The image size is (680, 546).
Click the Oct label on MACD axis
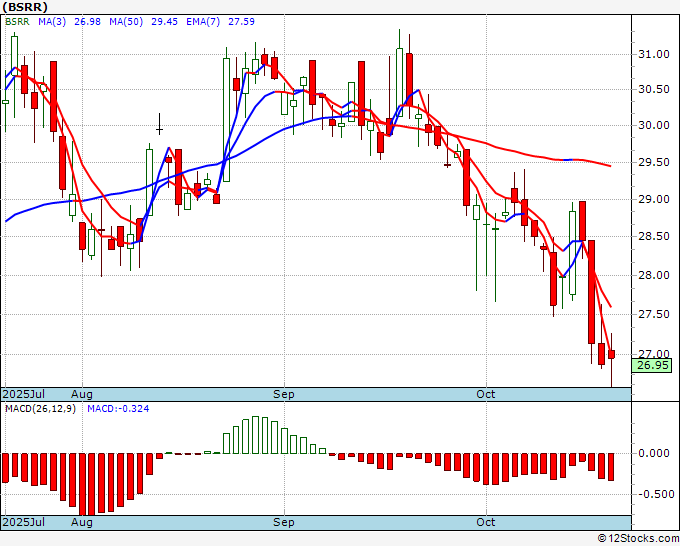(485, 522)
